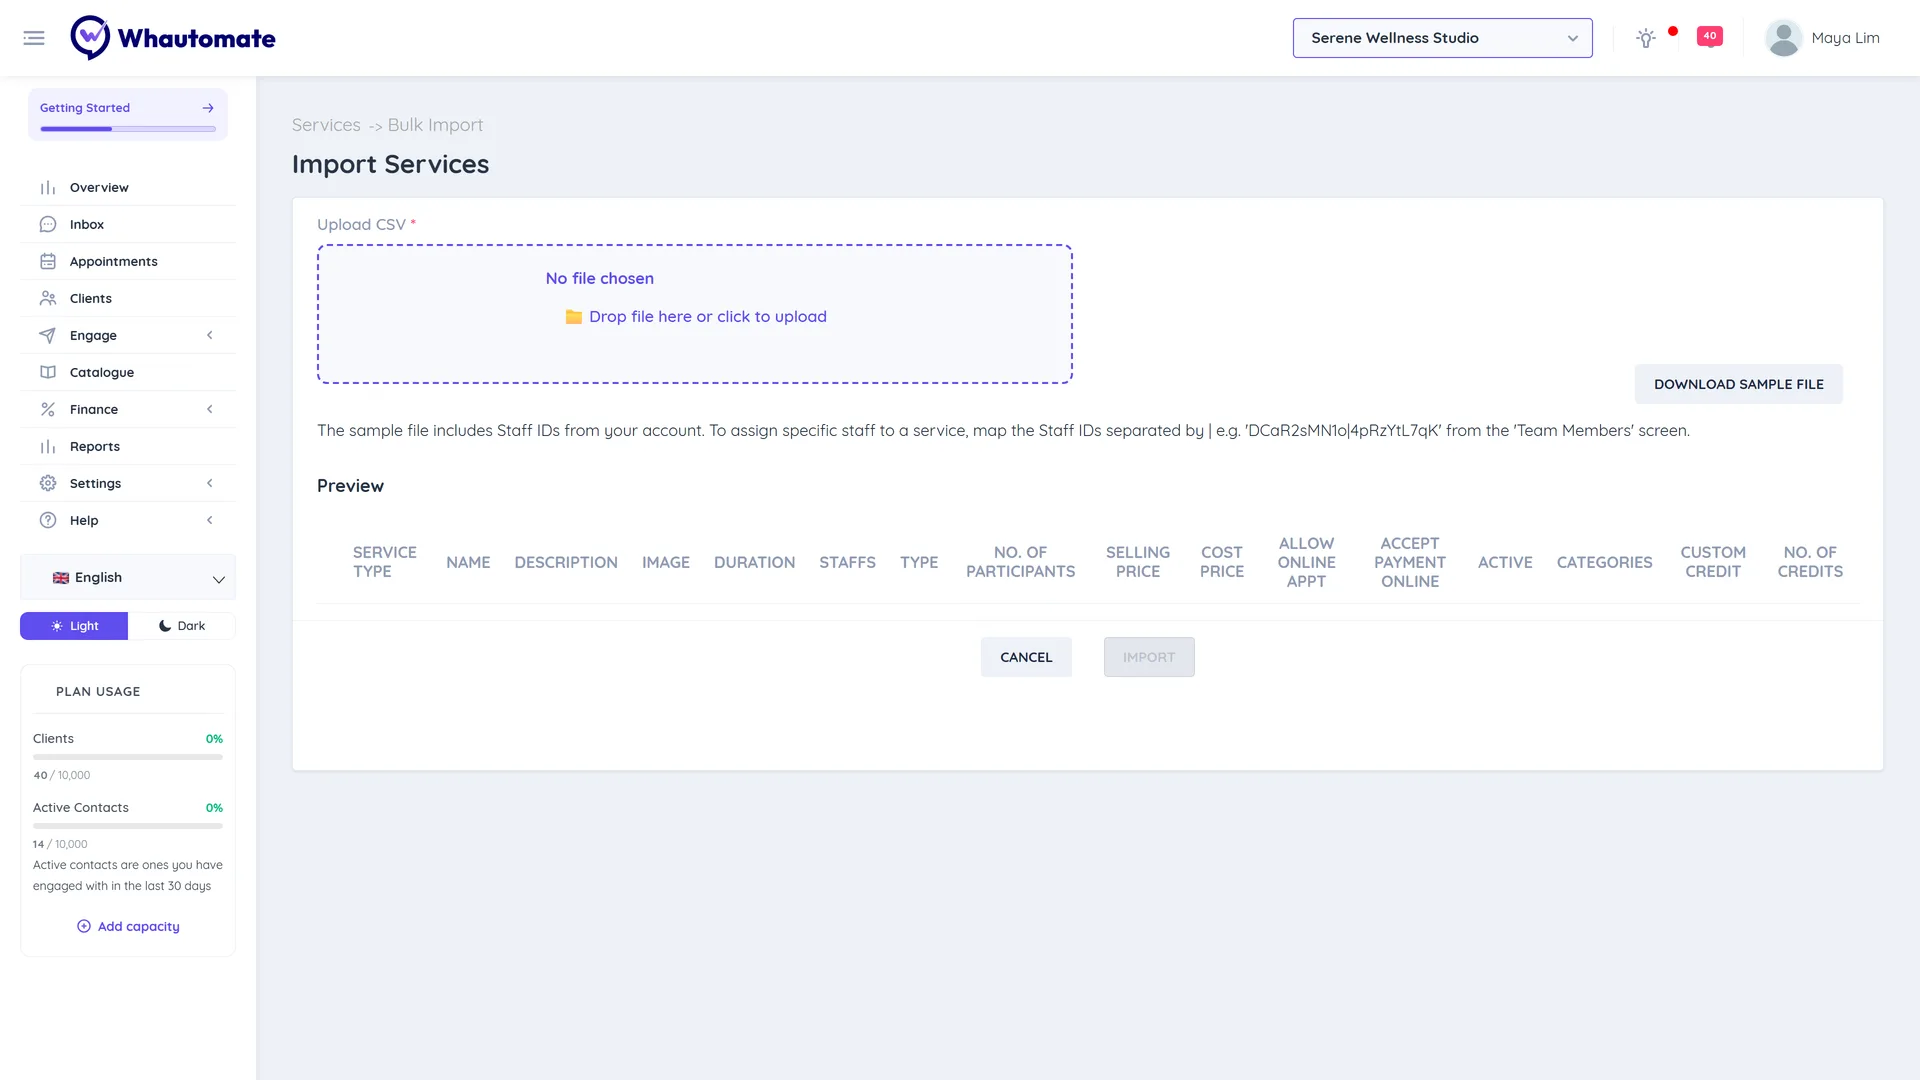Image resolution: width=1920 pixels, height=1080 pixels.
Task: Click the Import button
Action: pos(1149,657)
